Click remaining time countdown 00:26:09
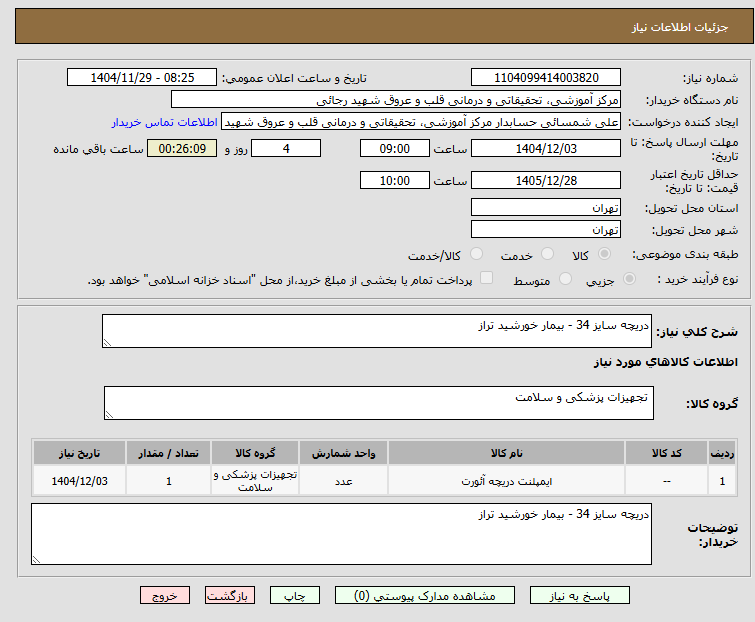 point(182,148)
